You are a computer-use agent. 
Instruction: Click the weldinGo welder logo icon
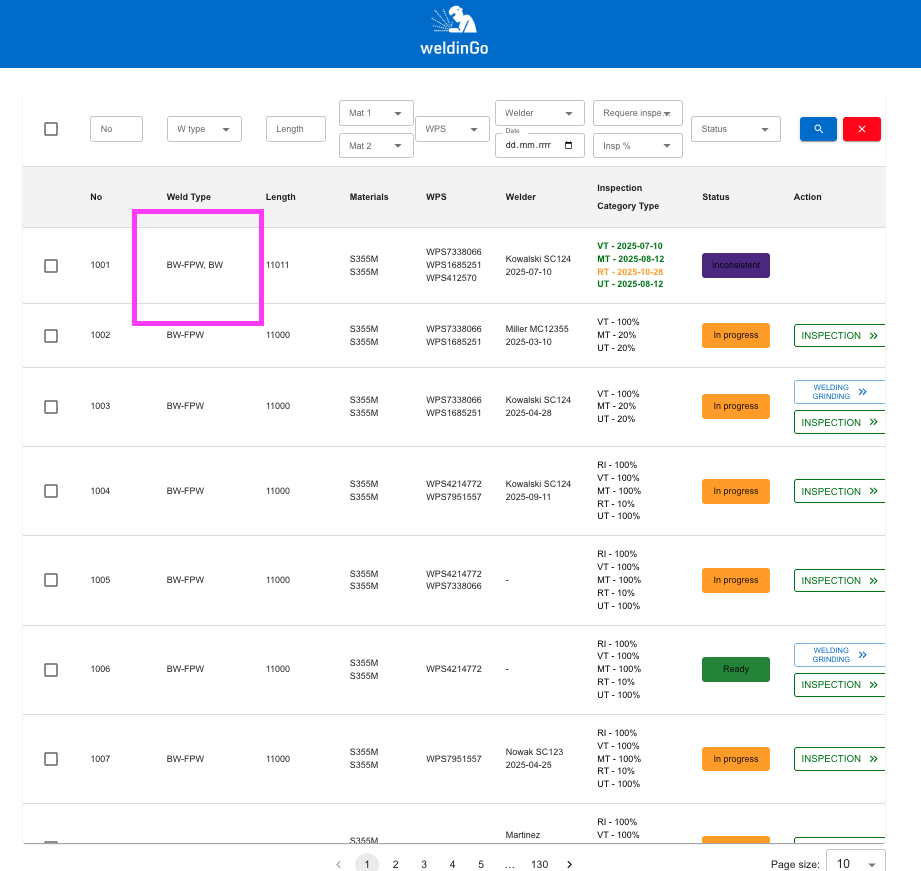(454, 20)
